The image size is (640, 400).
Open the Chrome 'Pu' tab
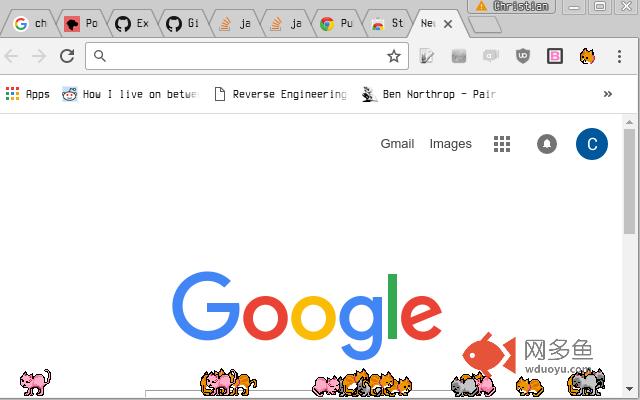[x=336, y=24]
